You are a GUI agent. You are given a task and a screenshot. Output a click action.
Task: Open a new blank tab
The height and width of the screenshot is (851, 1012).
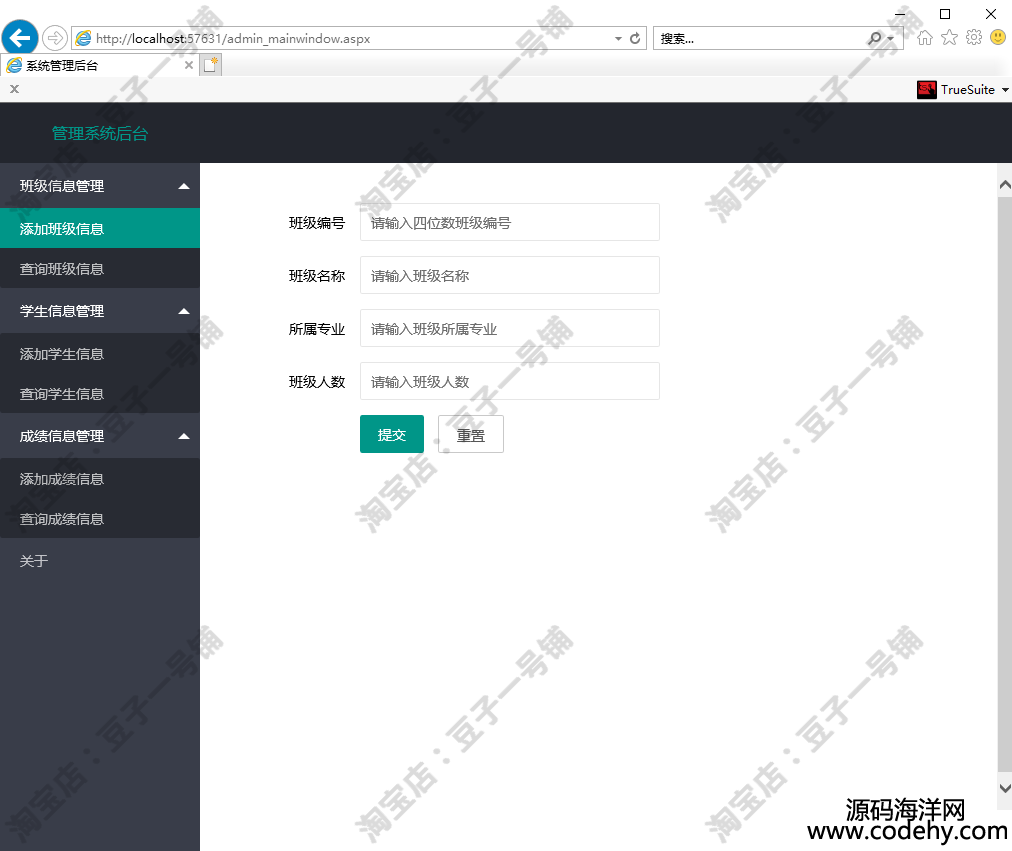click(x=211, y=65)
